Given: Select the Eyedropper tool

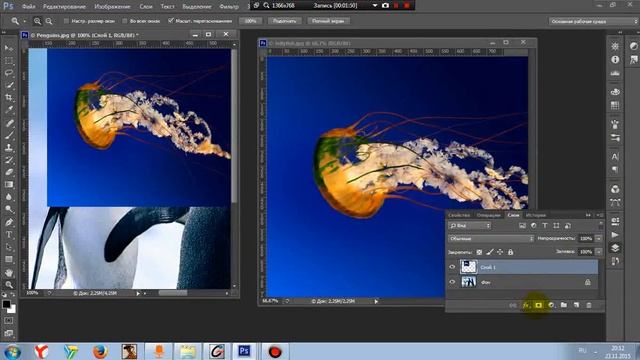Looking at the screenshot, I should [x=9, y=109].
